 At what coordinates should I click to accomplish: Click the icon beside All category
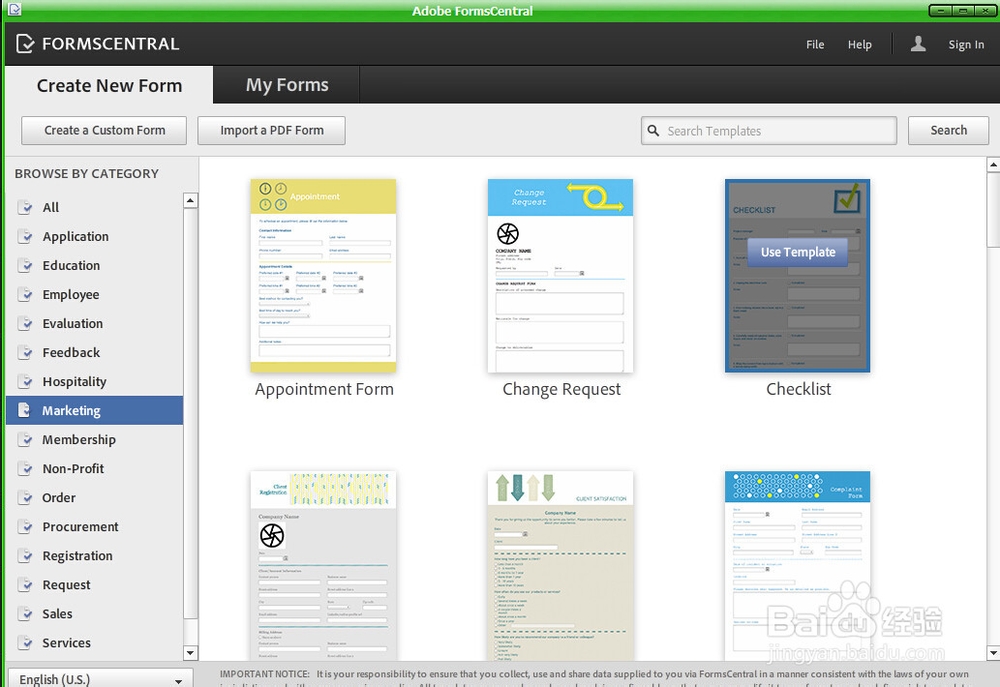[25, 207]
